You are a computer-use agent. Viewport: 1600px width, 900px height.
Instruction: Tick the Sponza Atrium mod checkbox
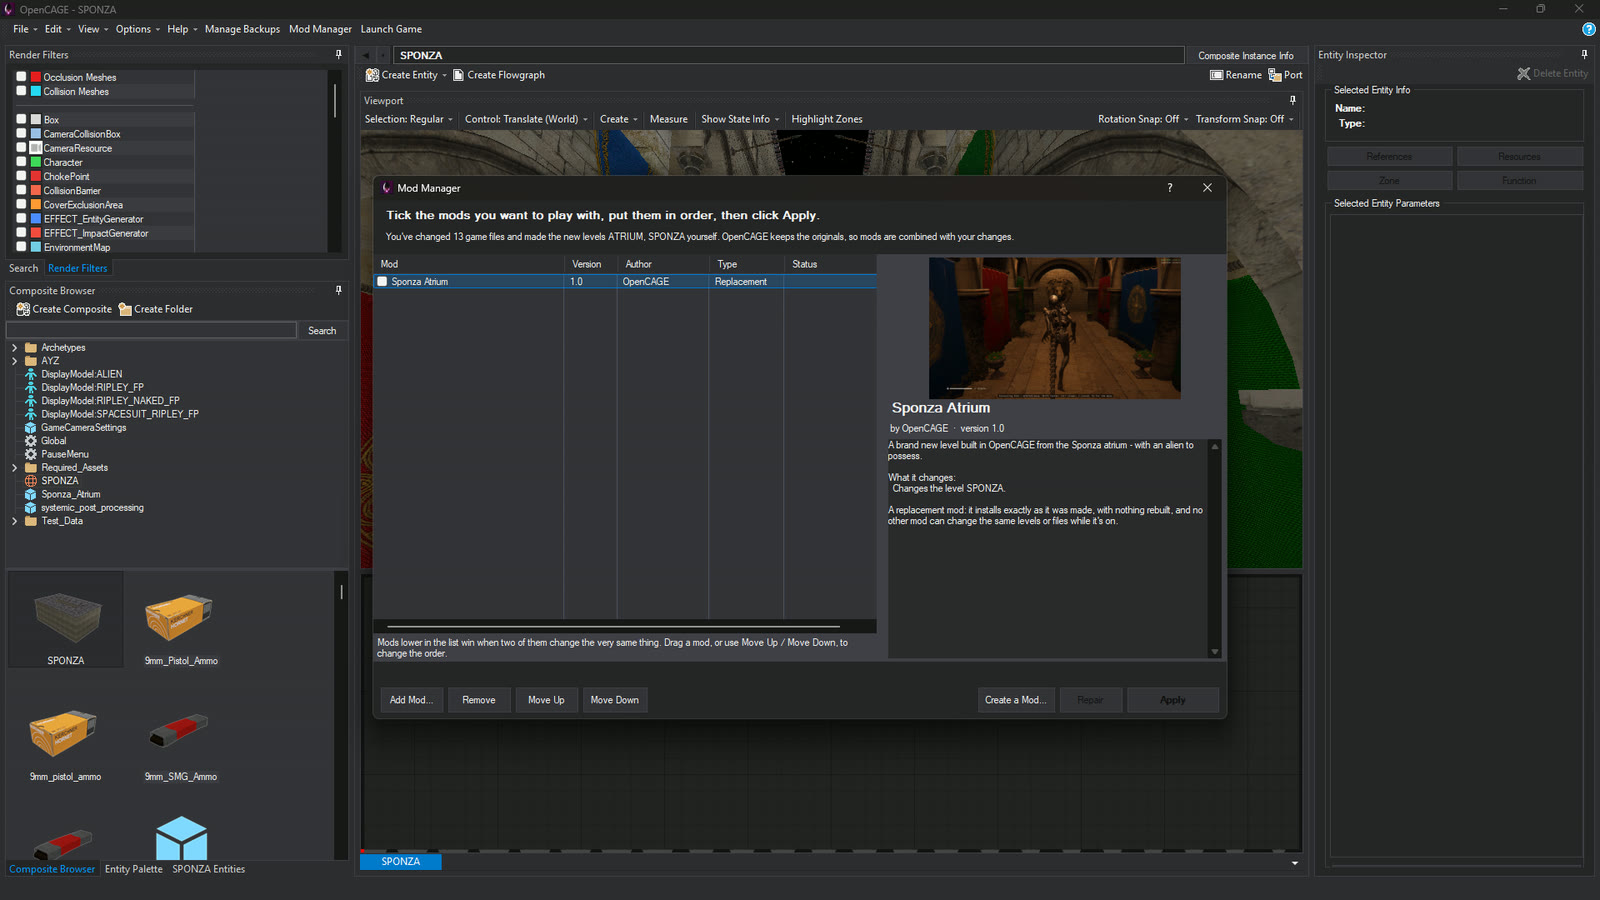click(382, 282)
